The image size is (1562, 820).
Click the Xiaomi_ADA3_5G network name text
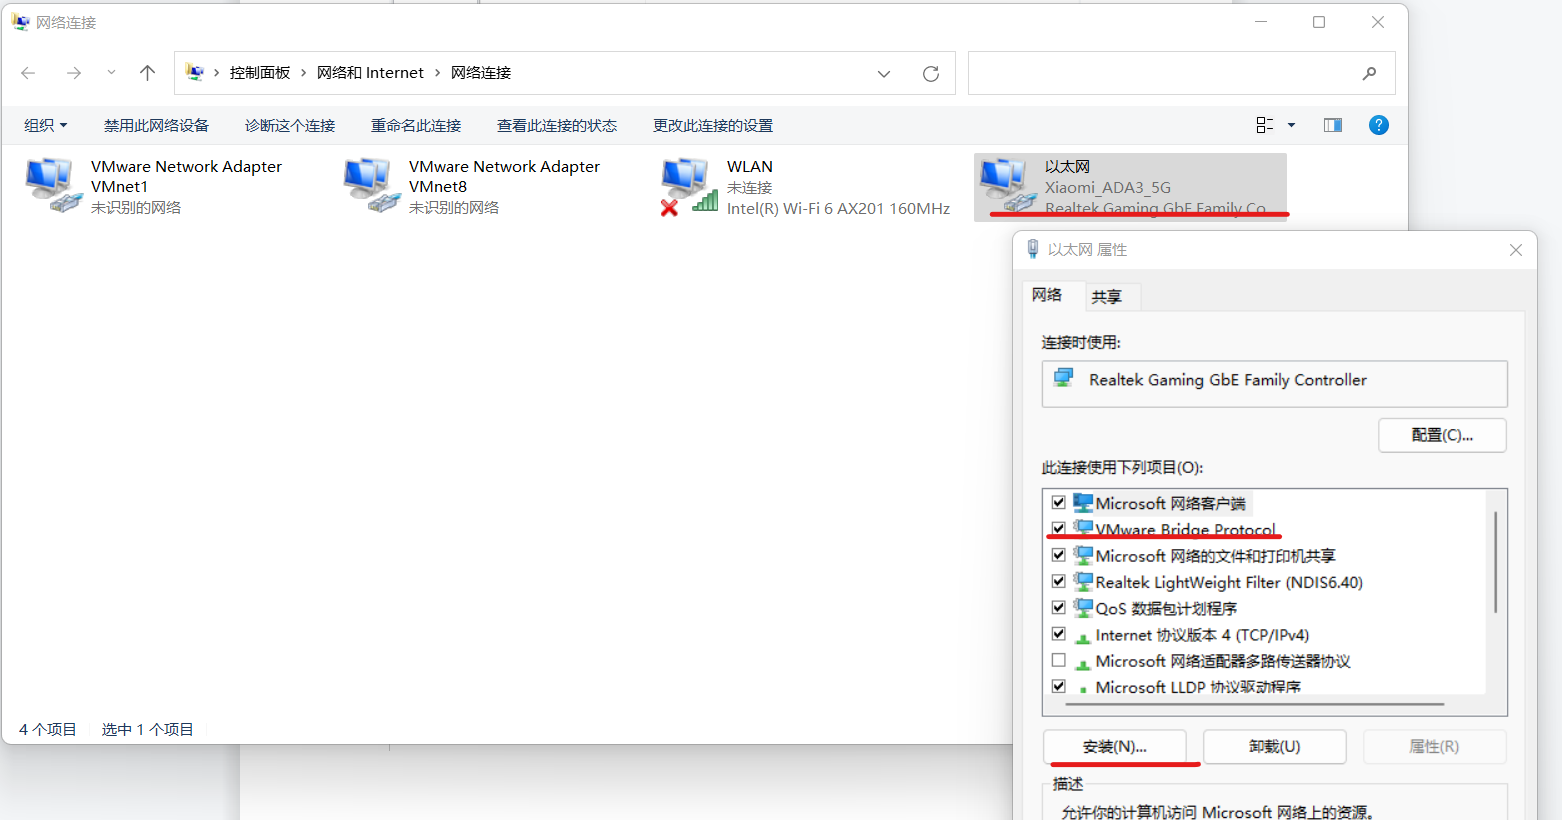click(1108, 187)
